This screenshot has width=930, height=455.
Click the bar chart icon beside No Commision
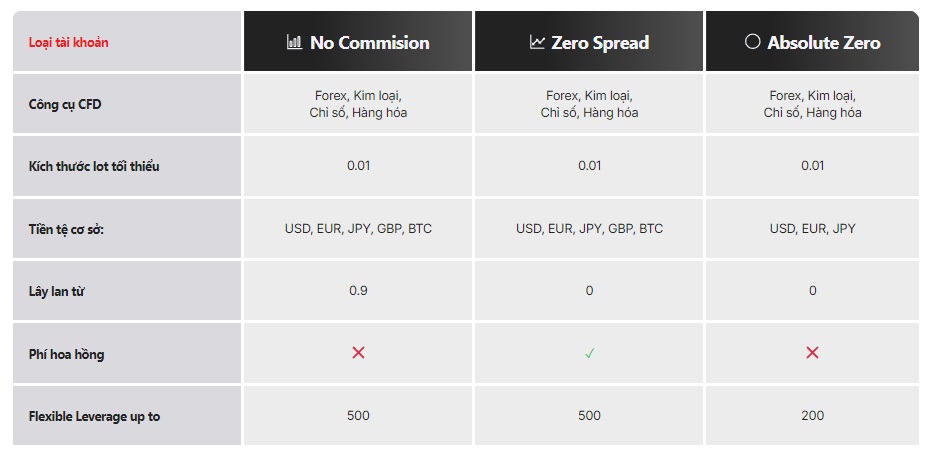point(294,42)
